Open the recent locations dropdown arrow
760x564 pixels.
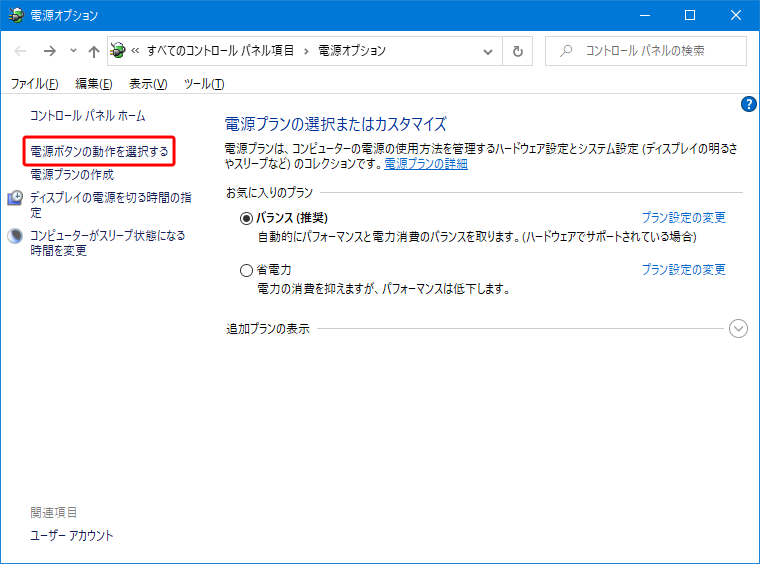click(73, 51)
